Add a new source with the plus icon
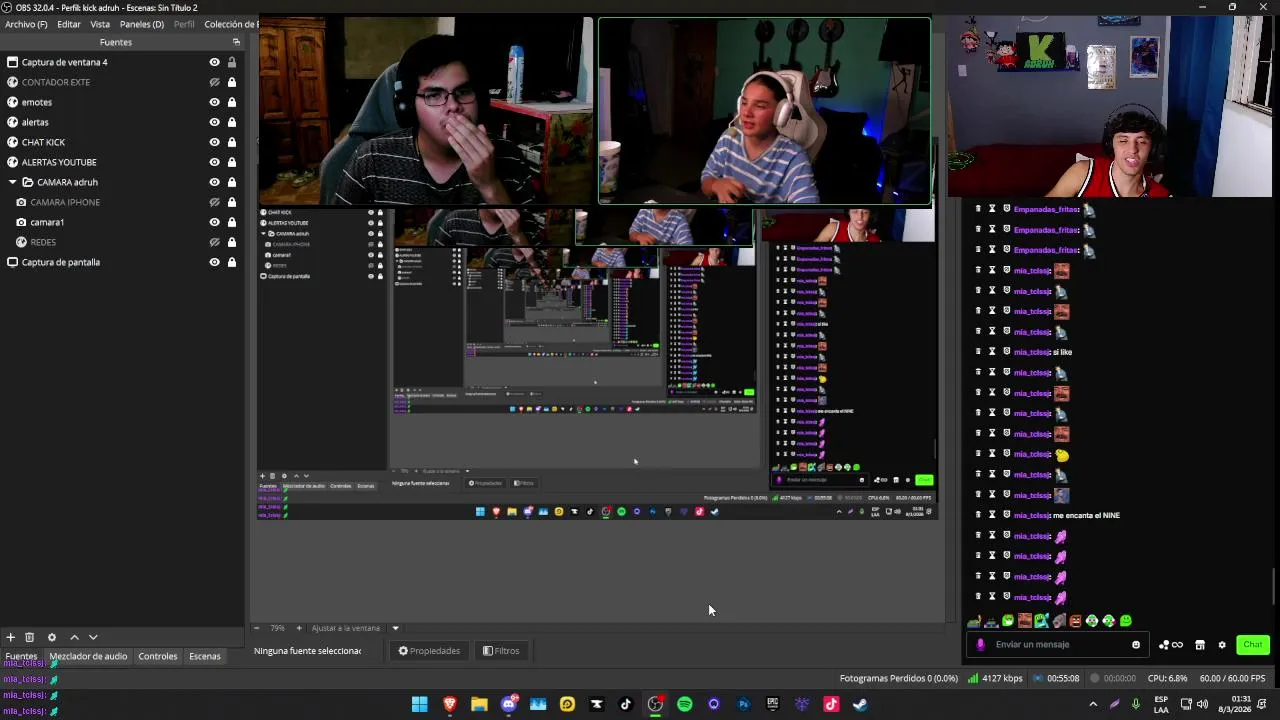This screenshot has height=720, width=1280. [10, 637]
